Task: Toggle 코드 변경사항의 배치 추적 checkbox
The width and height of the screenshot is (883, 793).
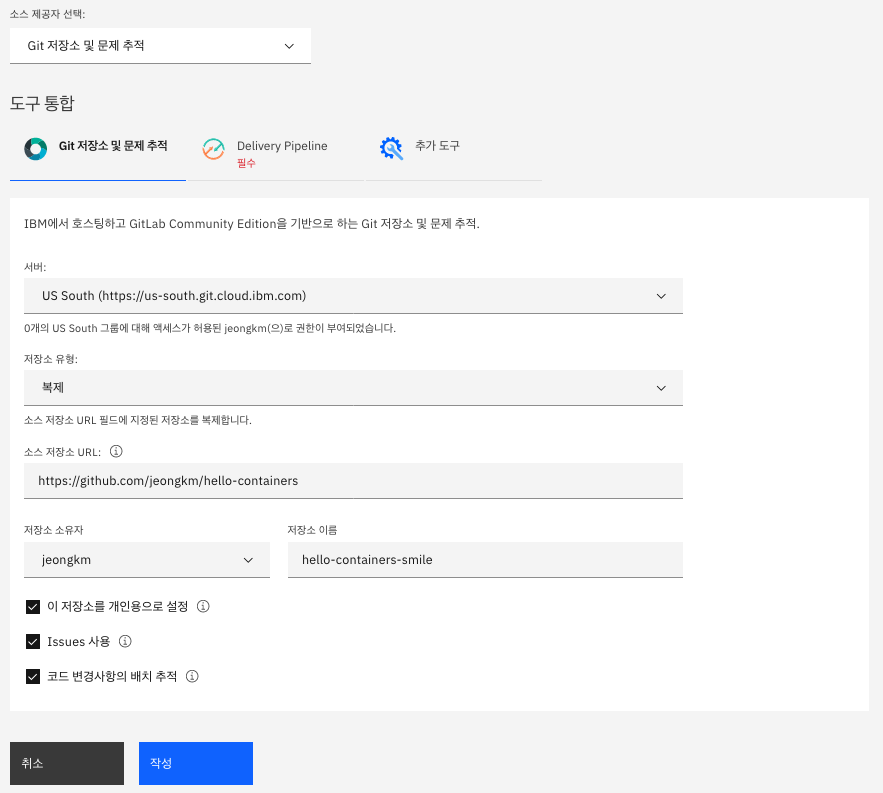Action: pos(33,676)
